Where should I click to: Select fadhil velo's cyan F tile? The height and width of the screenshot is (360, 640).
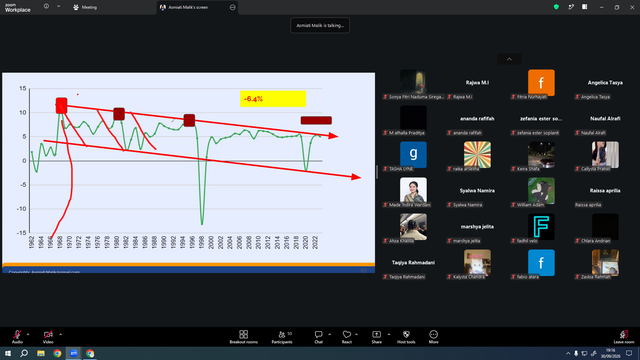(541, 227)
